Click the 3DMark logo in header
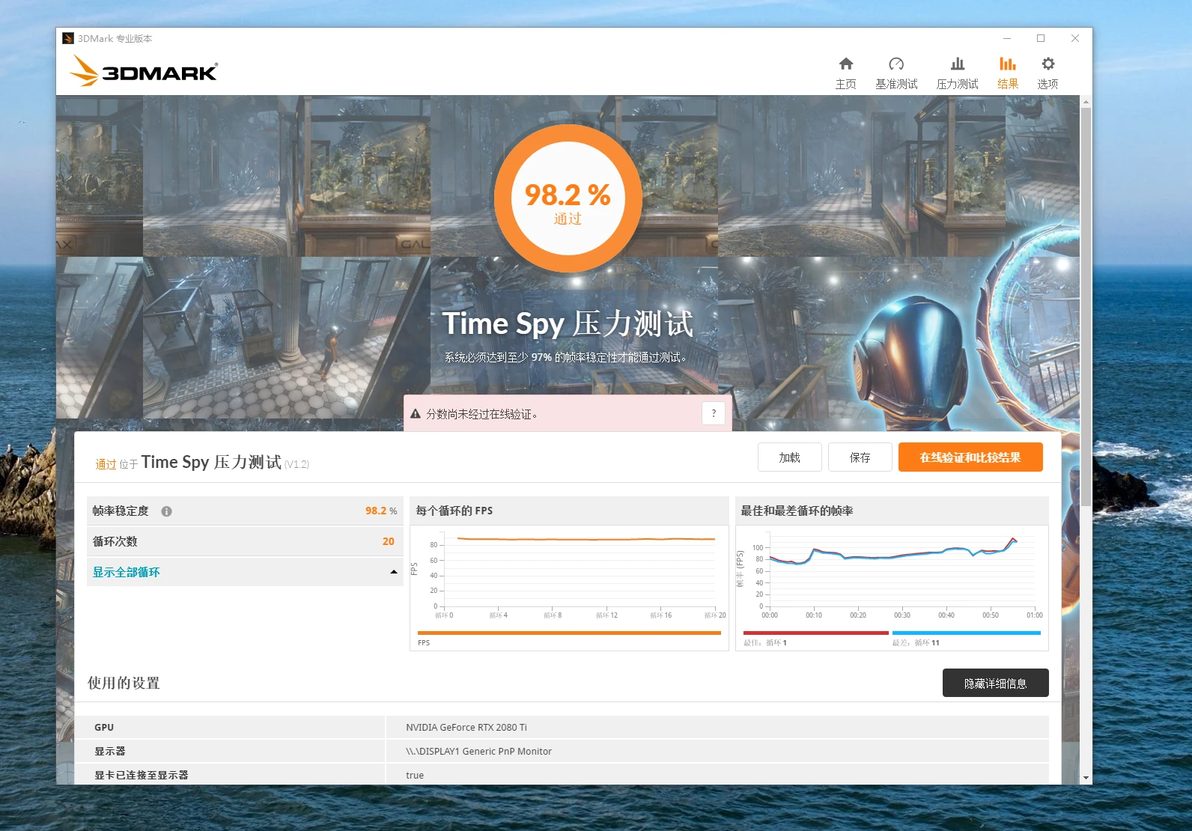The height and width of the screenshot is (831, 1192). (144, 71)
